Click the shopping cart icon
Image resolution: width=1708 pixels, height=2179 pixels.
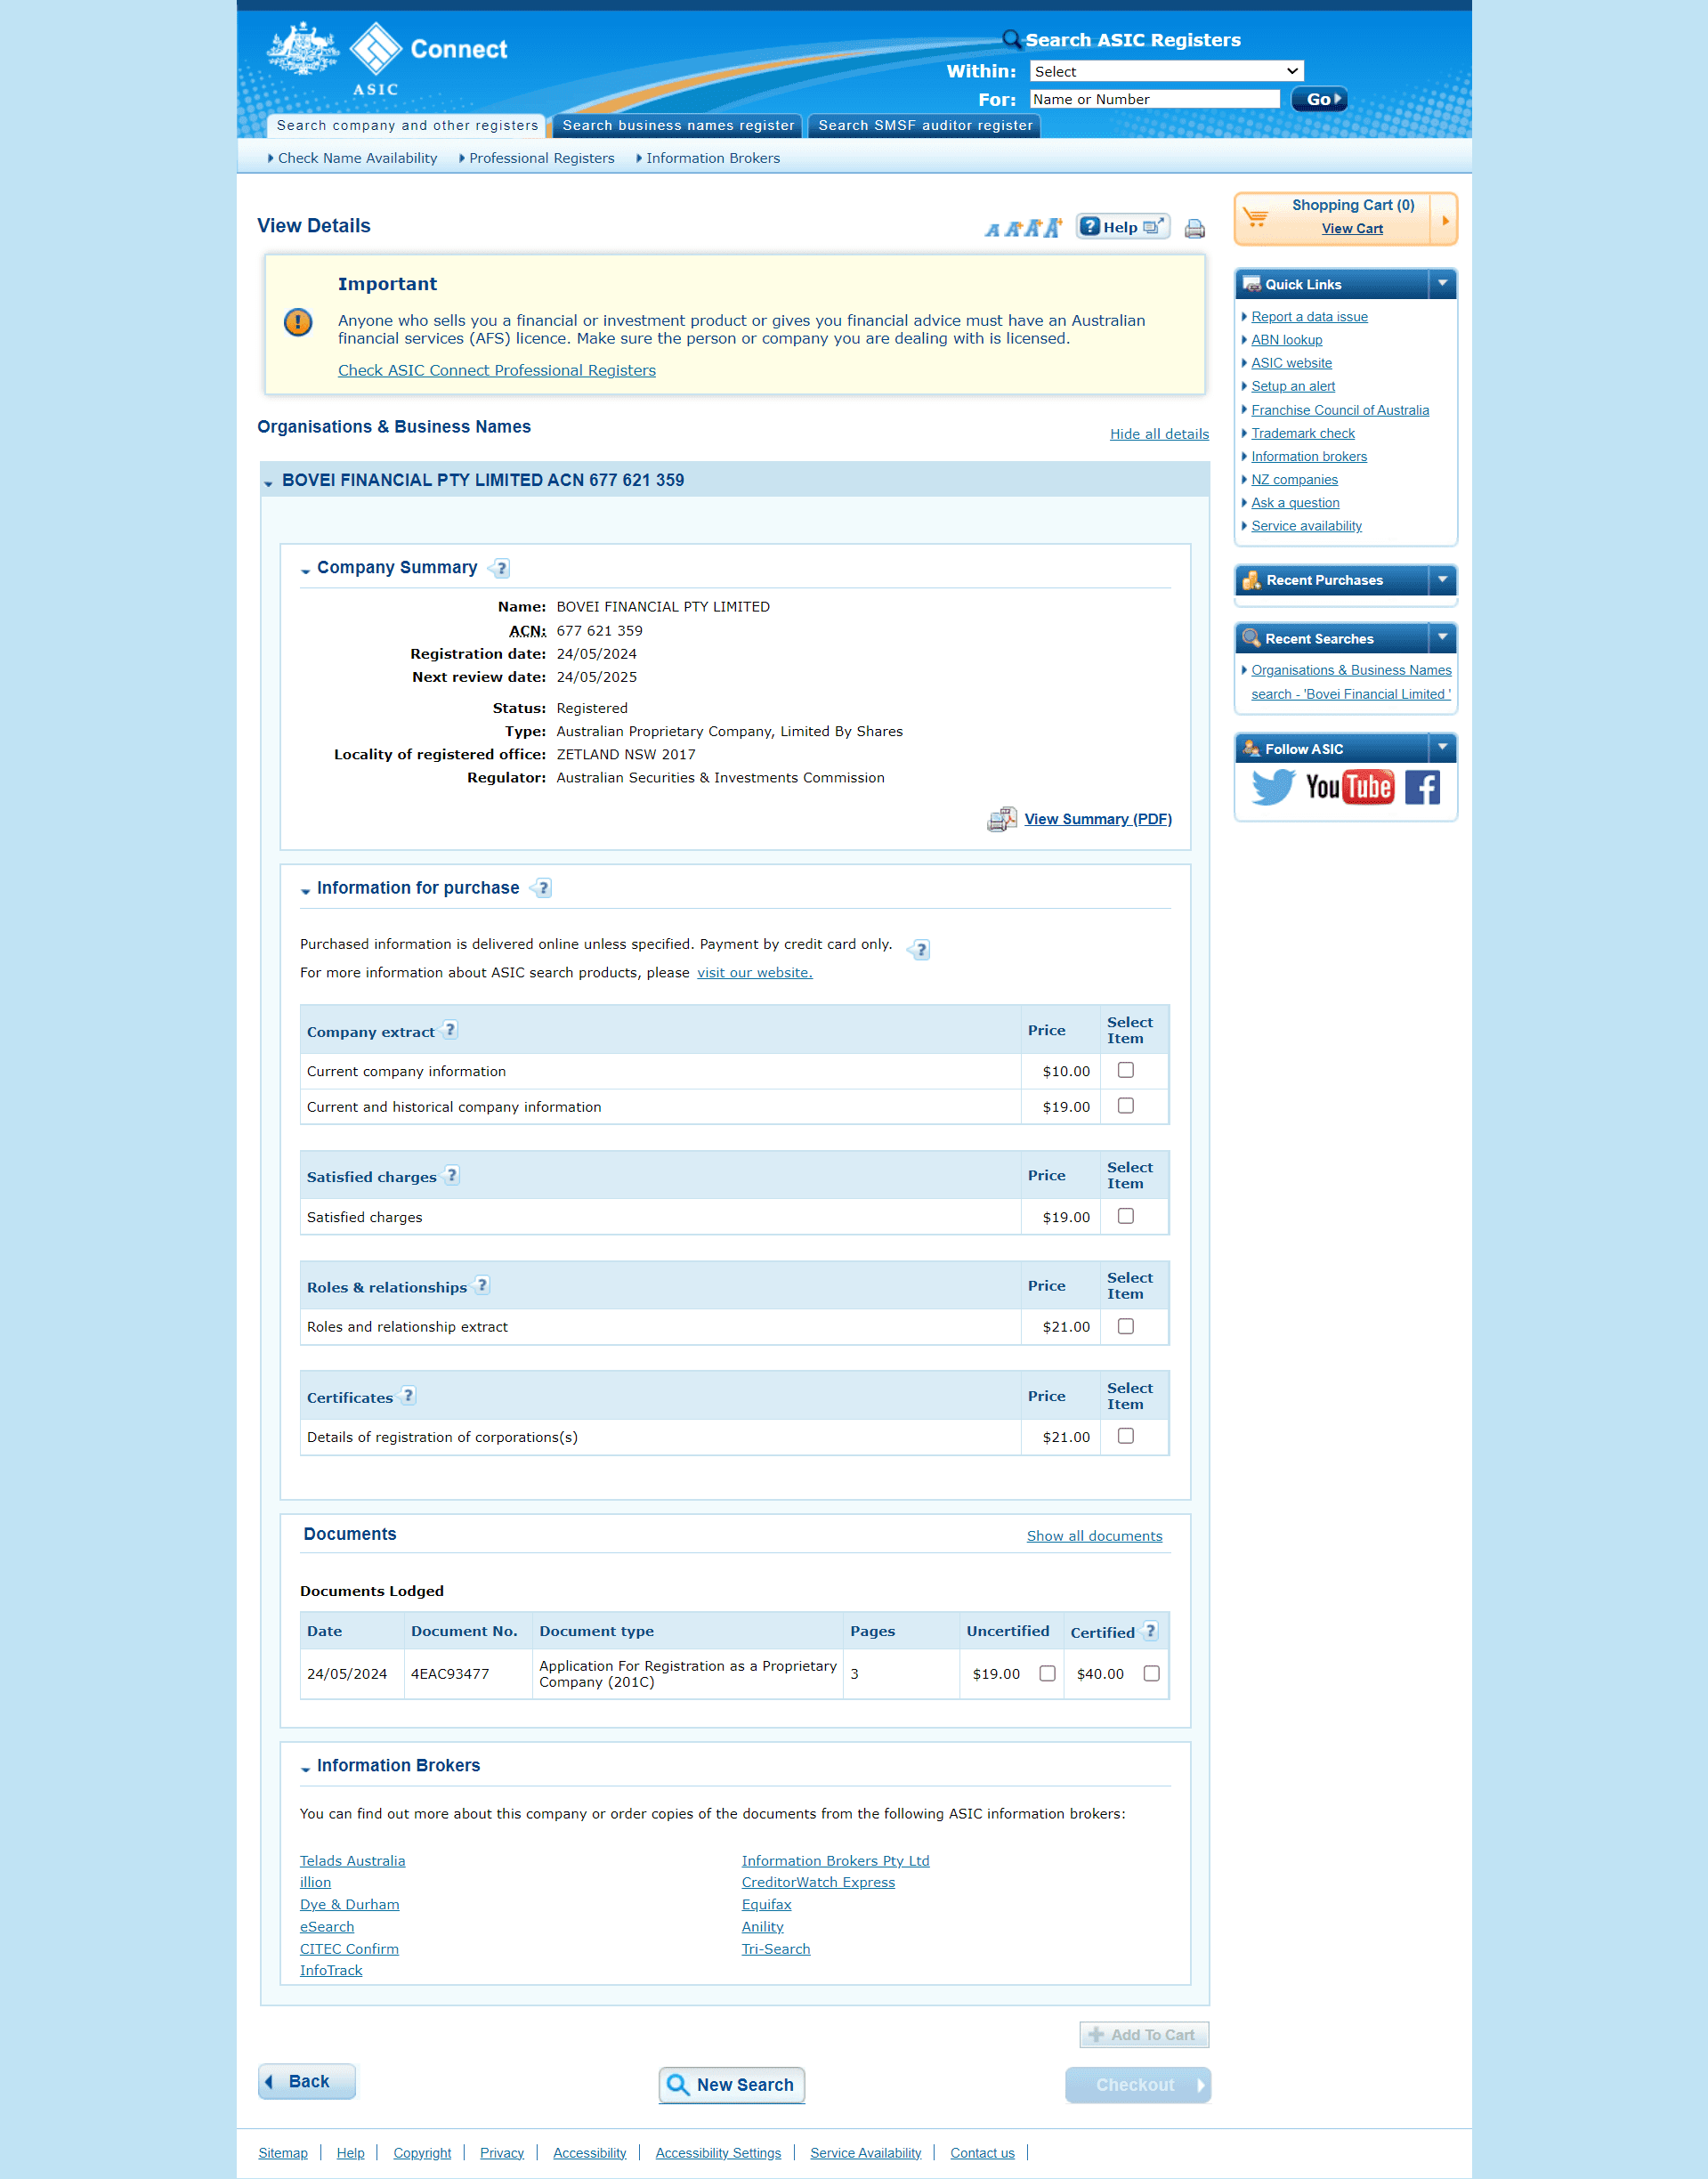(x=1256, y=217)
